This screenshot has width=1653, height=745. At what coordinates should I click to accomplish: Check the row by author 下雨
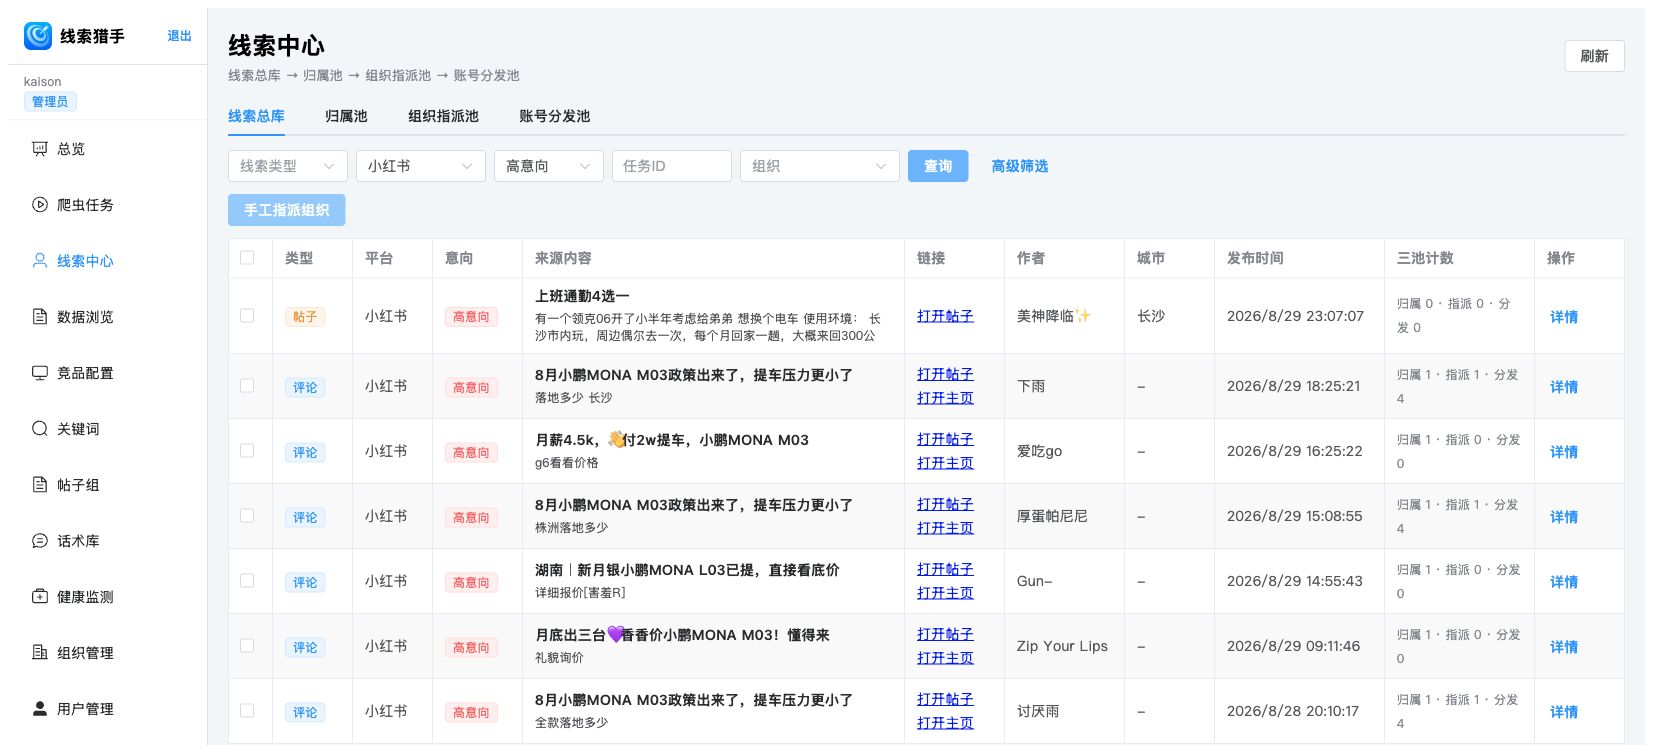click(x=247, y=386)
